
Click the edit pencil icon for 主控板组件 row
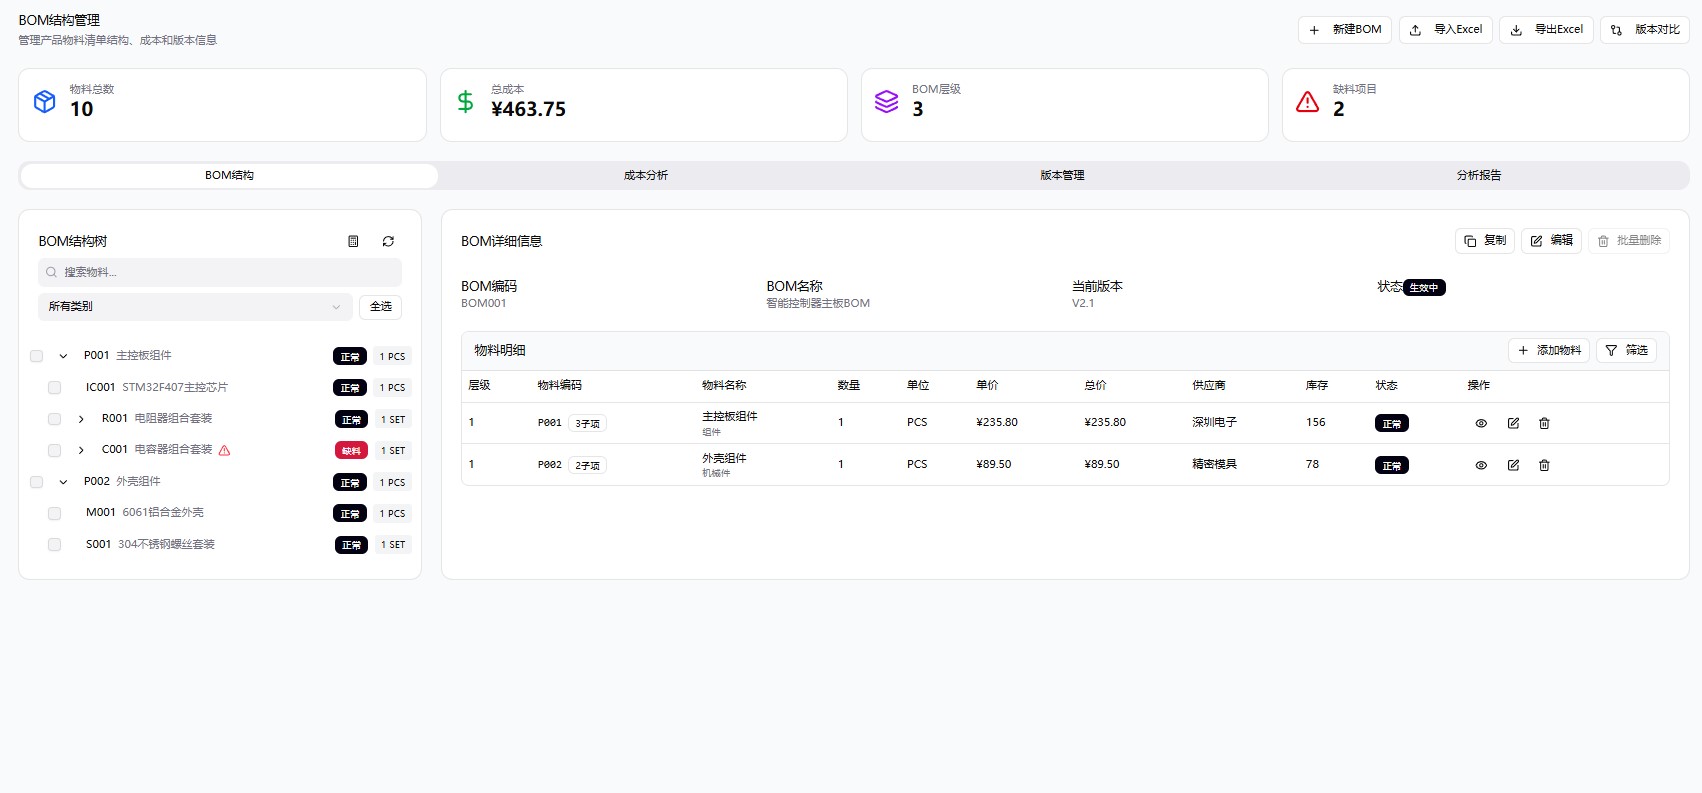pos(1513,423)
